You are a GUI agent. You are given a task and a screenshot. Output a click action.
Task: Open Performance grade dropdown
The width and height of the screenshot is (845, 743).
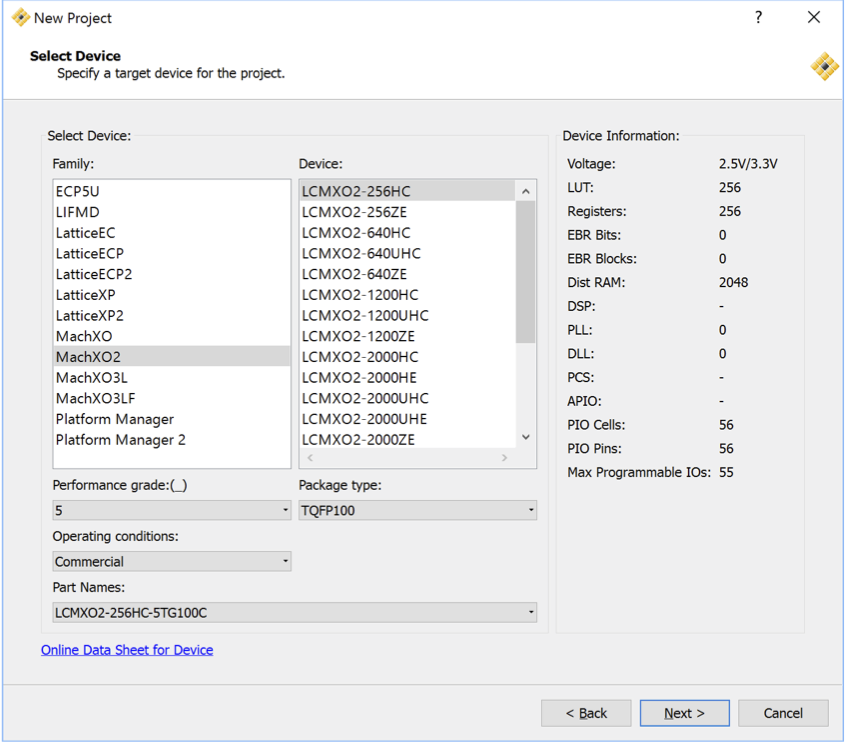[x=171, y=510]
